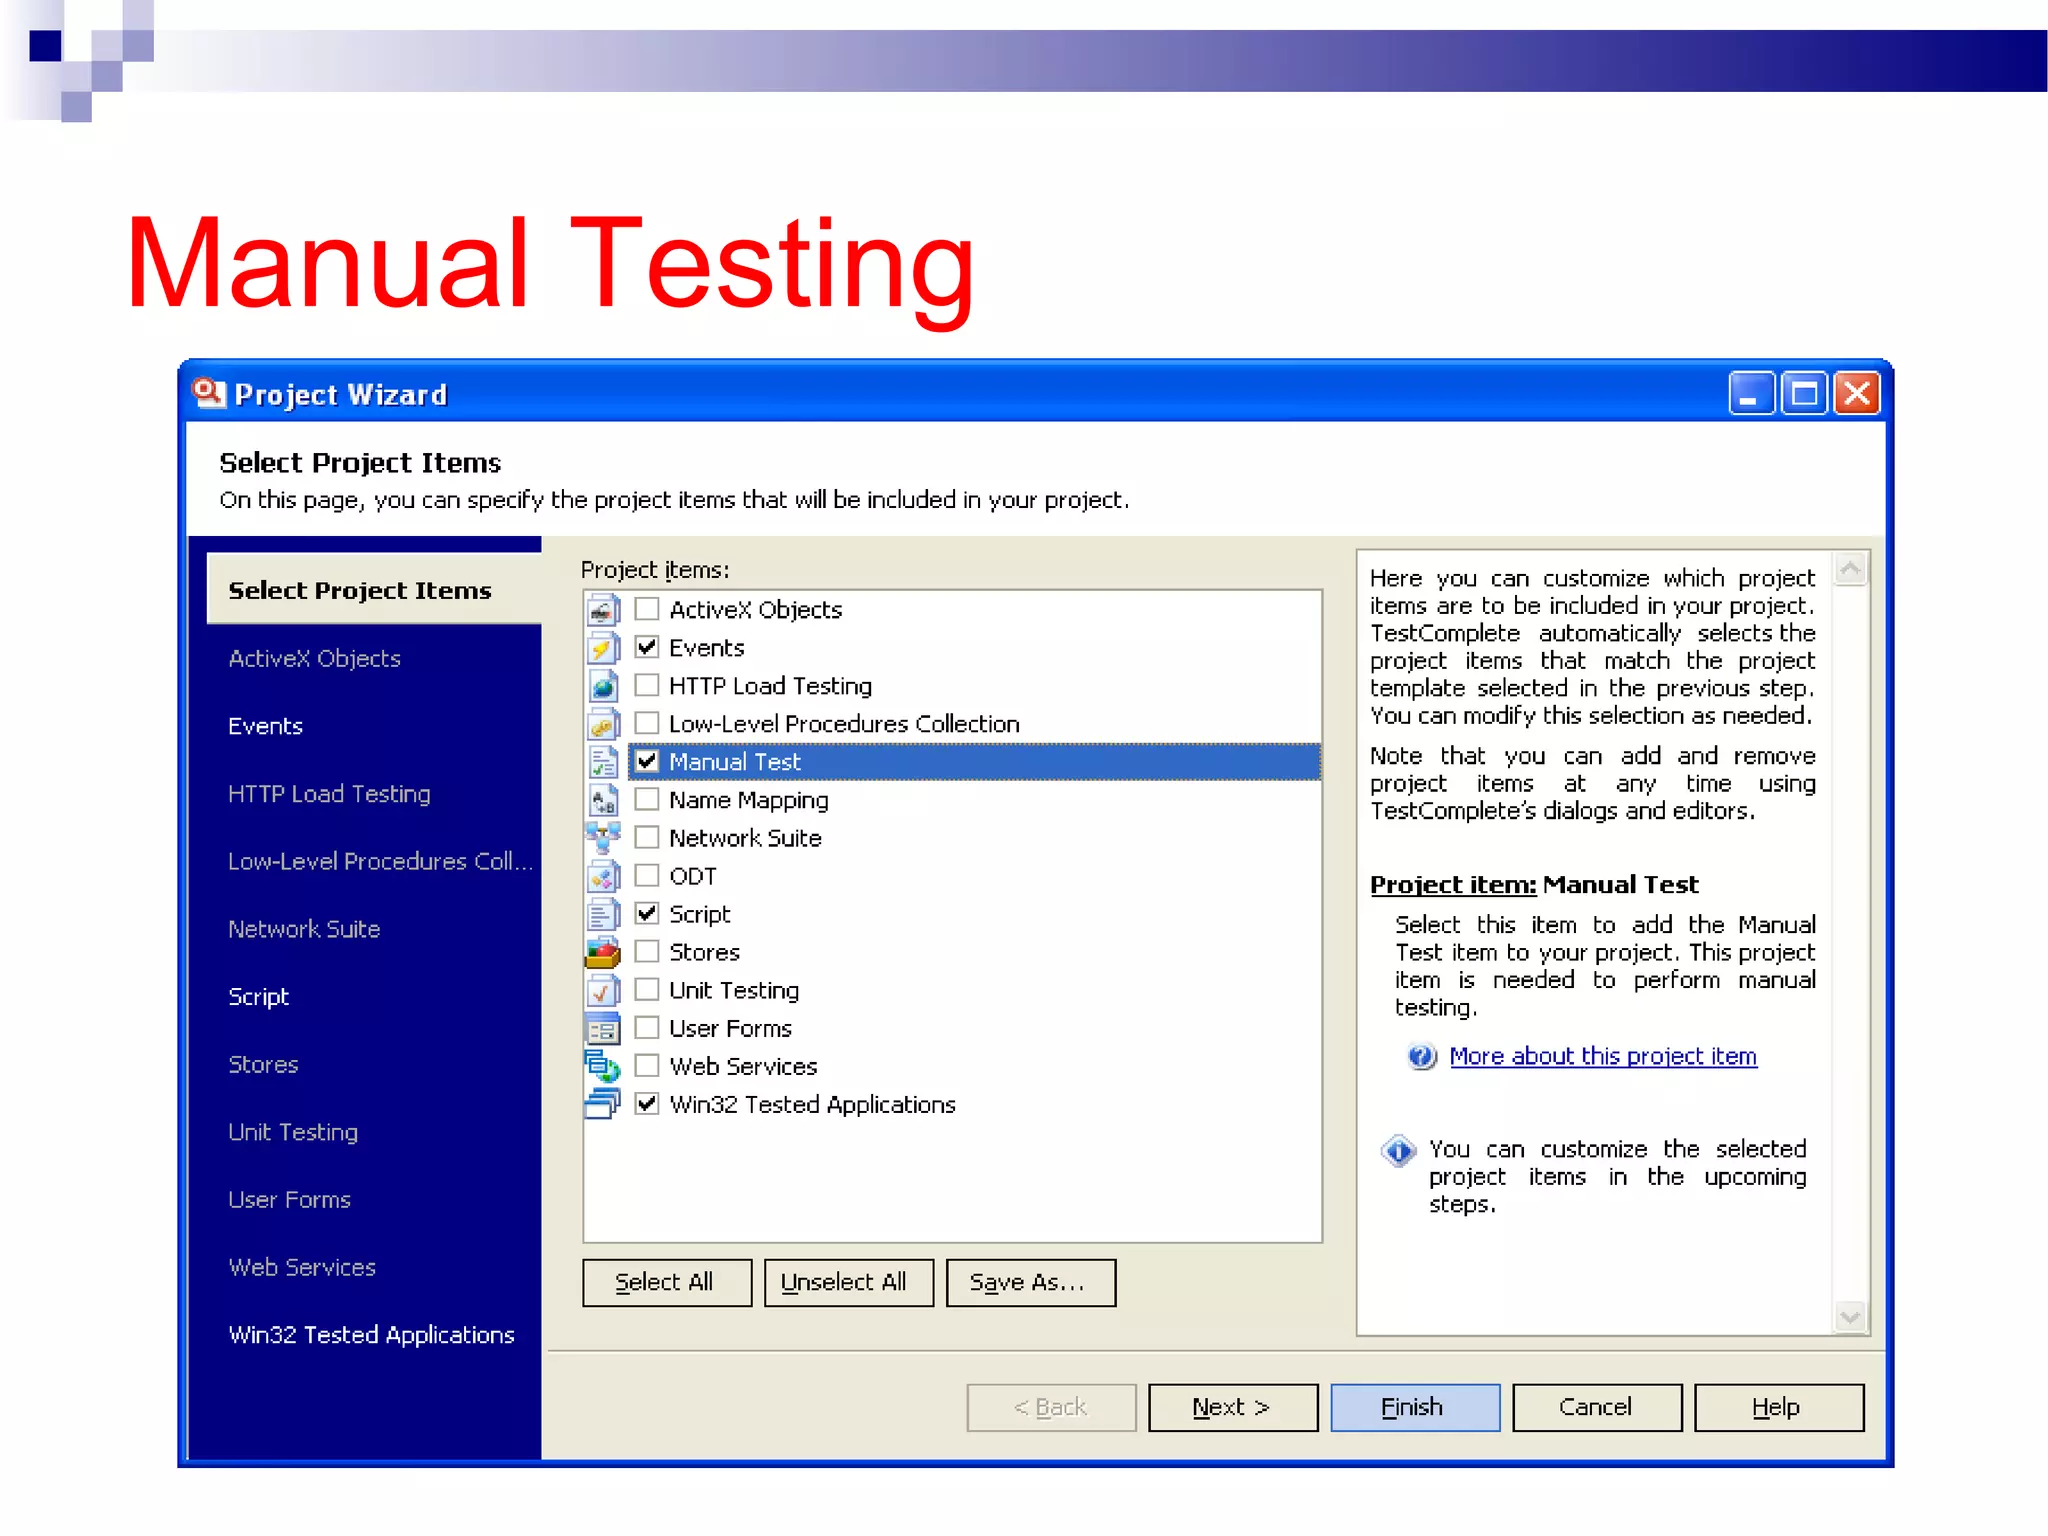Image resolution: width=2048 pixels, height=1536 pixels.
Task: Go to Stores sidebar step
Action: point(263,1064)
